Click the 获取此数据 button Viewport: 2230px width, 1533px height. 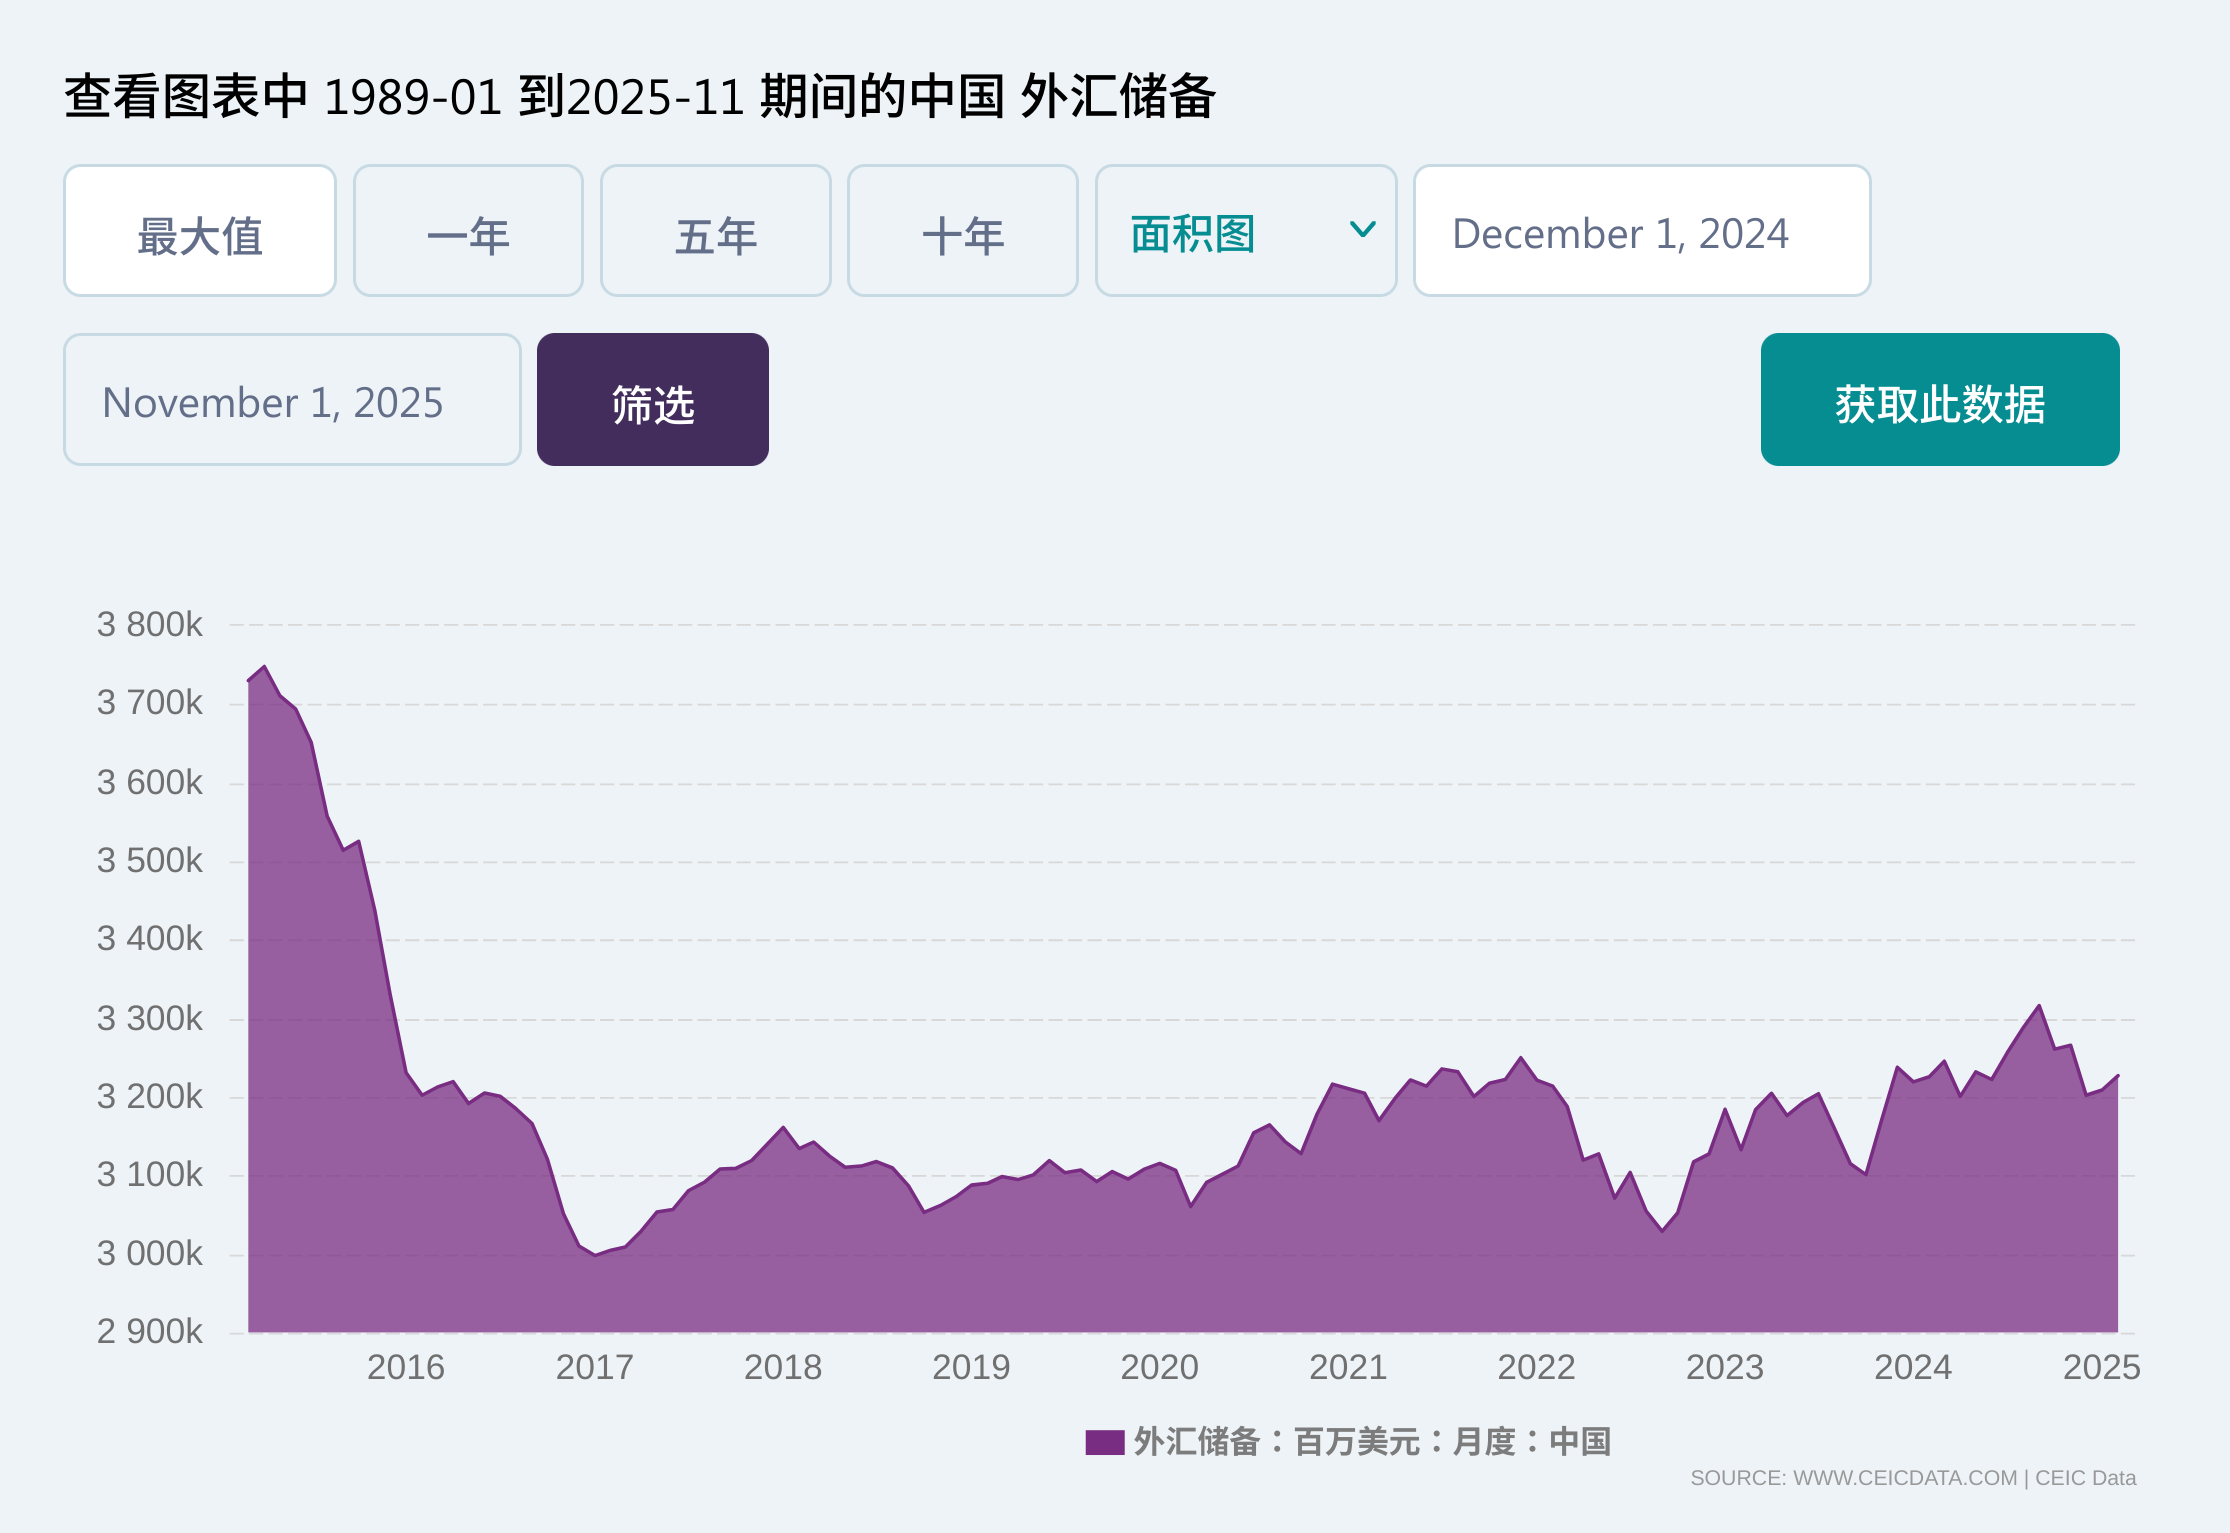click(1939, 401)
